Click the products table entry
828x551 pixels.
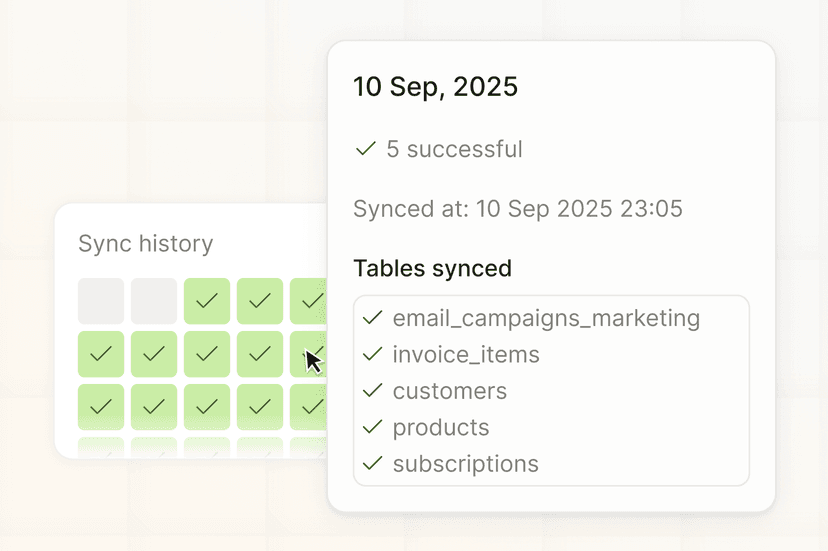pyautogui.click(x=441, y=428)
